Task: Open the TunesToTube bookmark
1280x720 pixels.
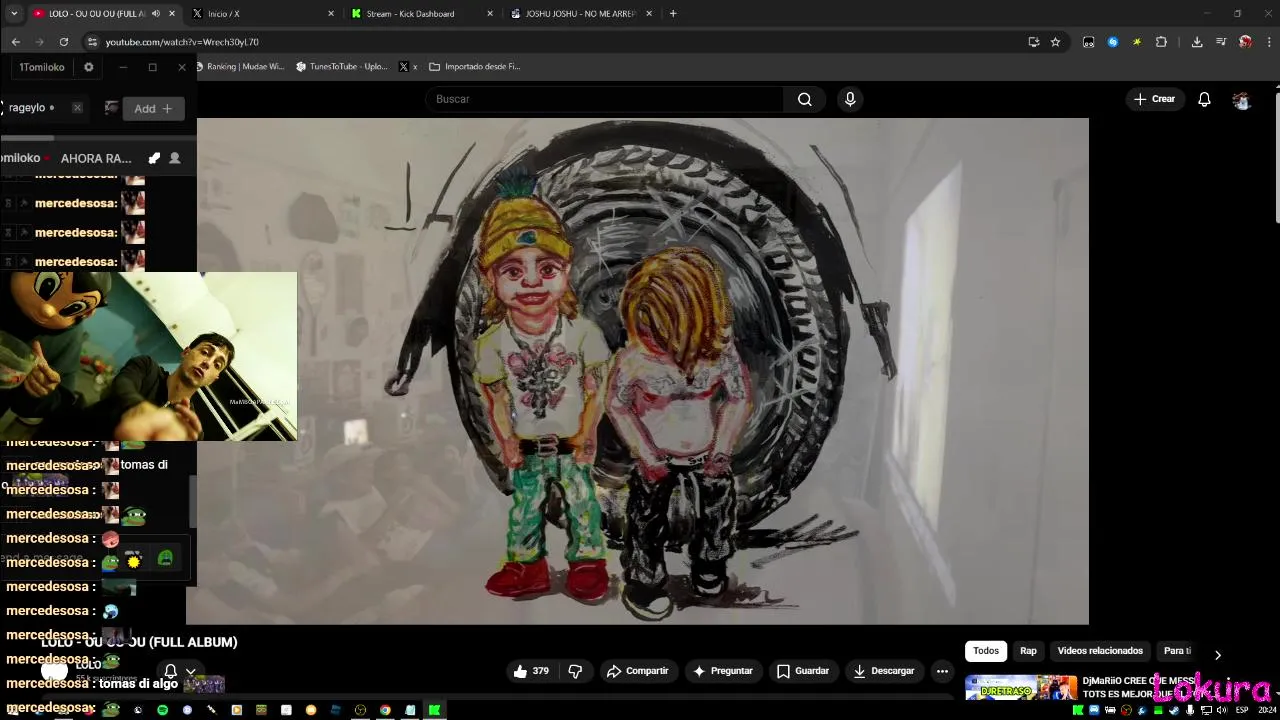Action: pos(341,67)
